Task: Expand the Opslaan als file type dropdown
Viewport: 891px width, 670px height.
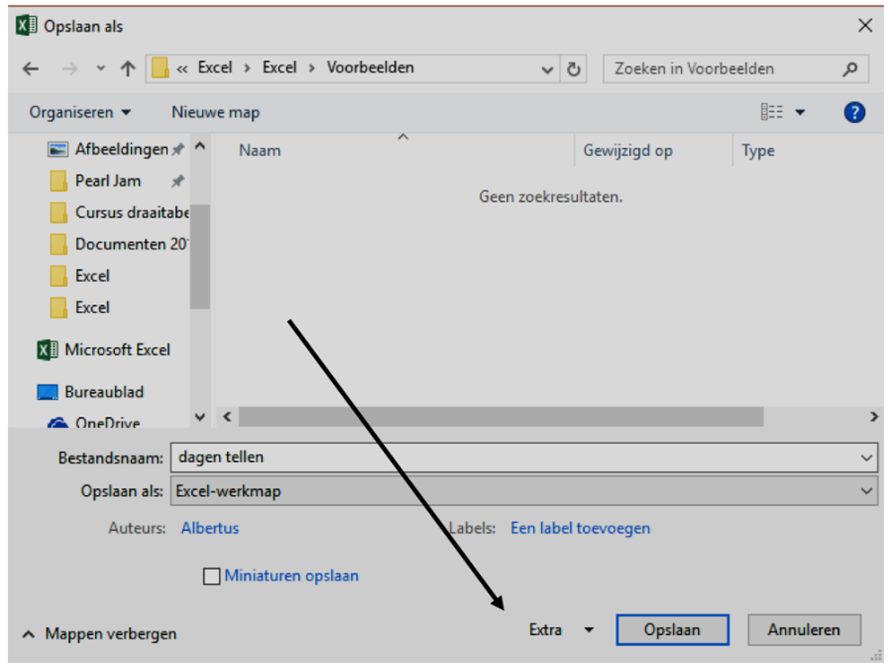Action: point(865,491)
